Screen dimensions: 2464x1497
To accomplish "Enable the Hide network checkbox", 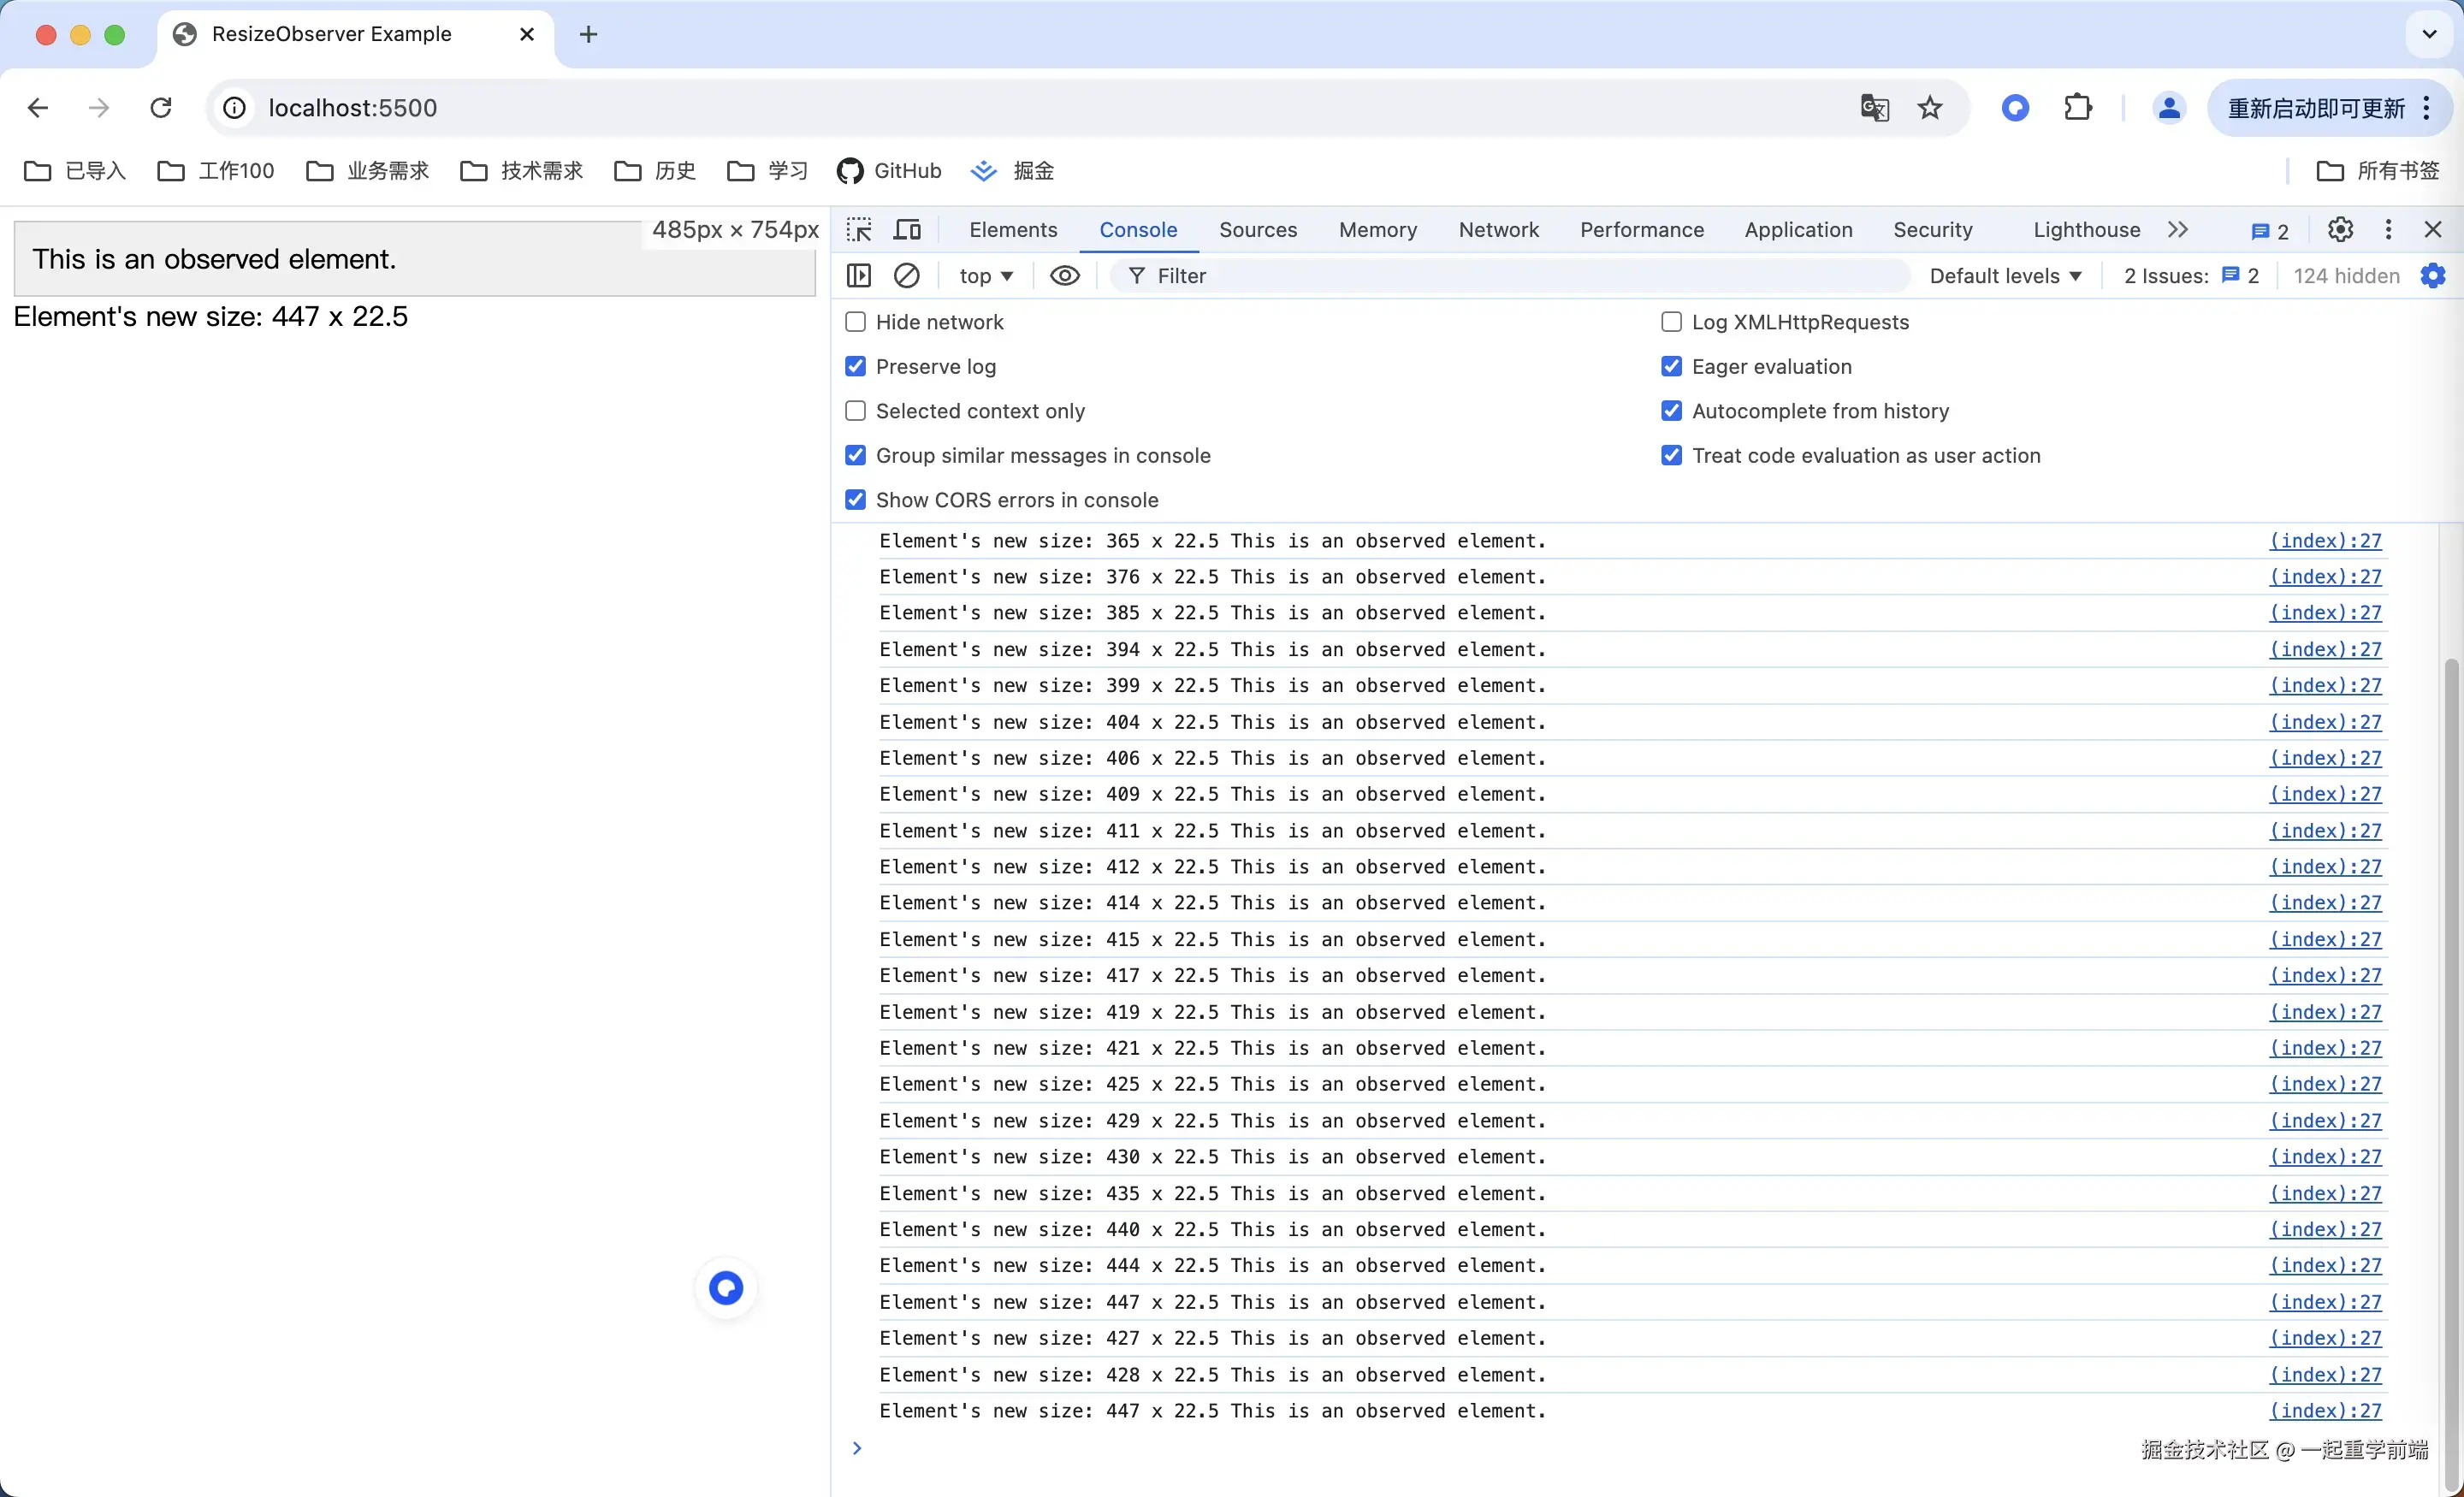I will [855, 322].
